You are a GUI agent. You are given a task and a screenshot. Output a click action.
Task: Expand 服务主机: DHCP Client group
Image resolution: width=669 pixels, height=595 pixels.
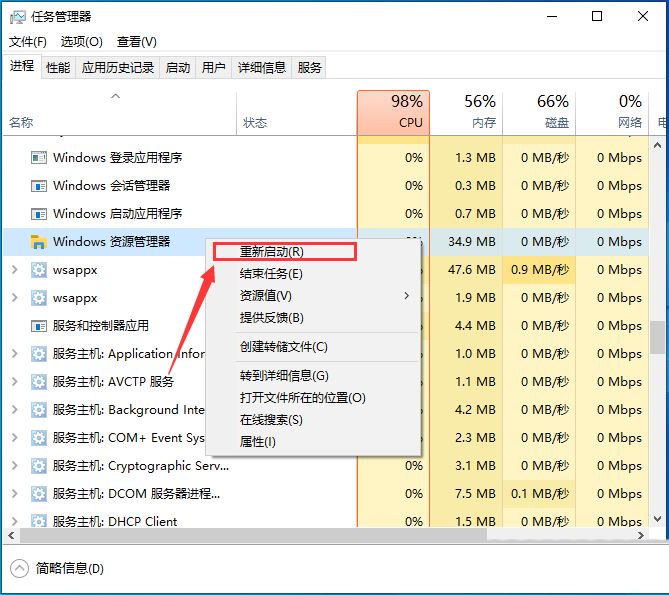(x=15, y=521)
